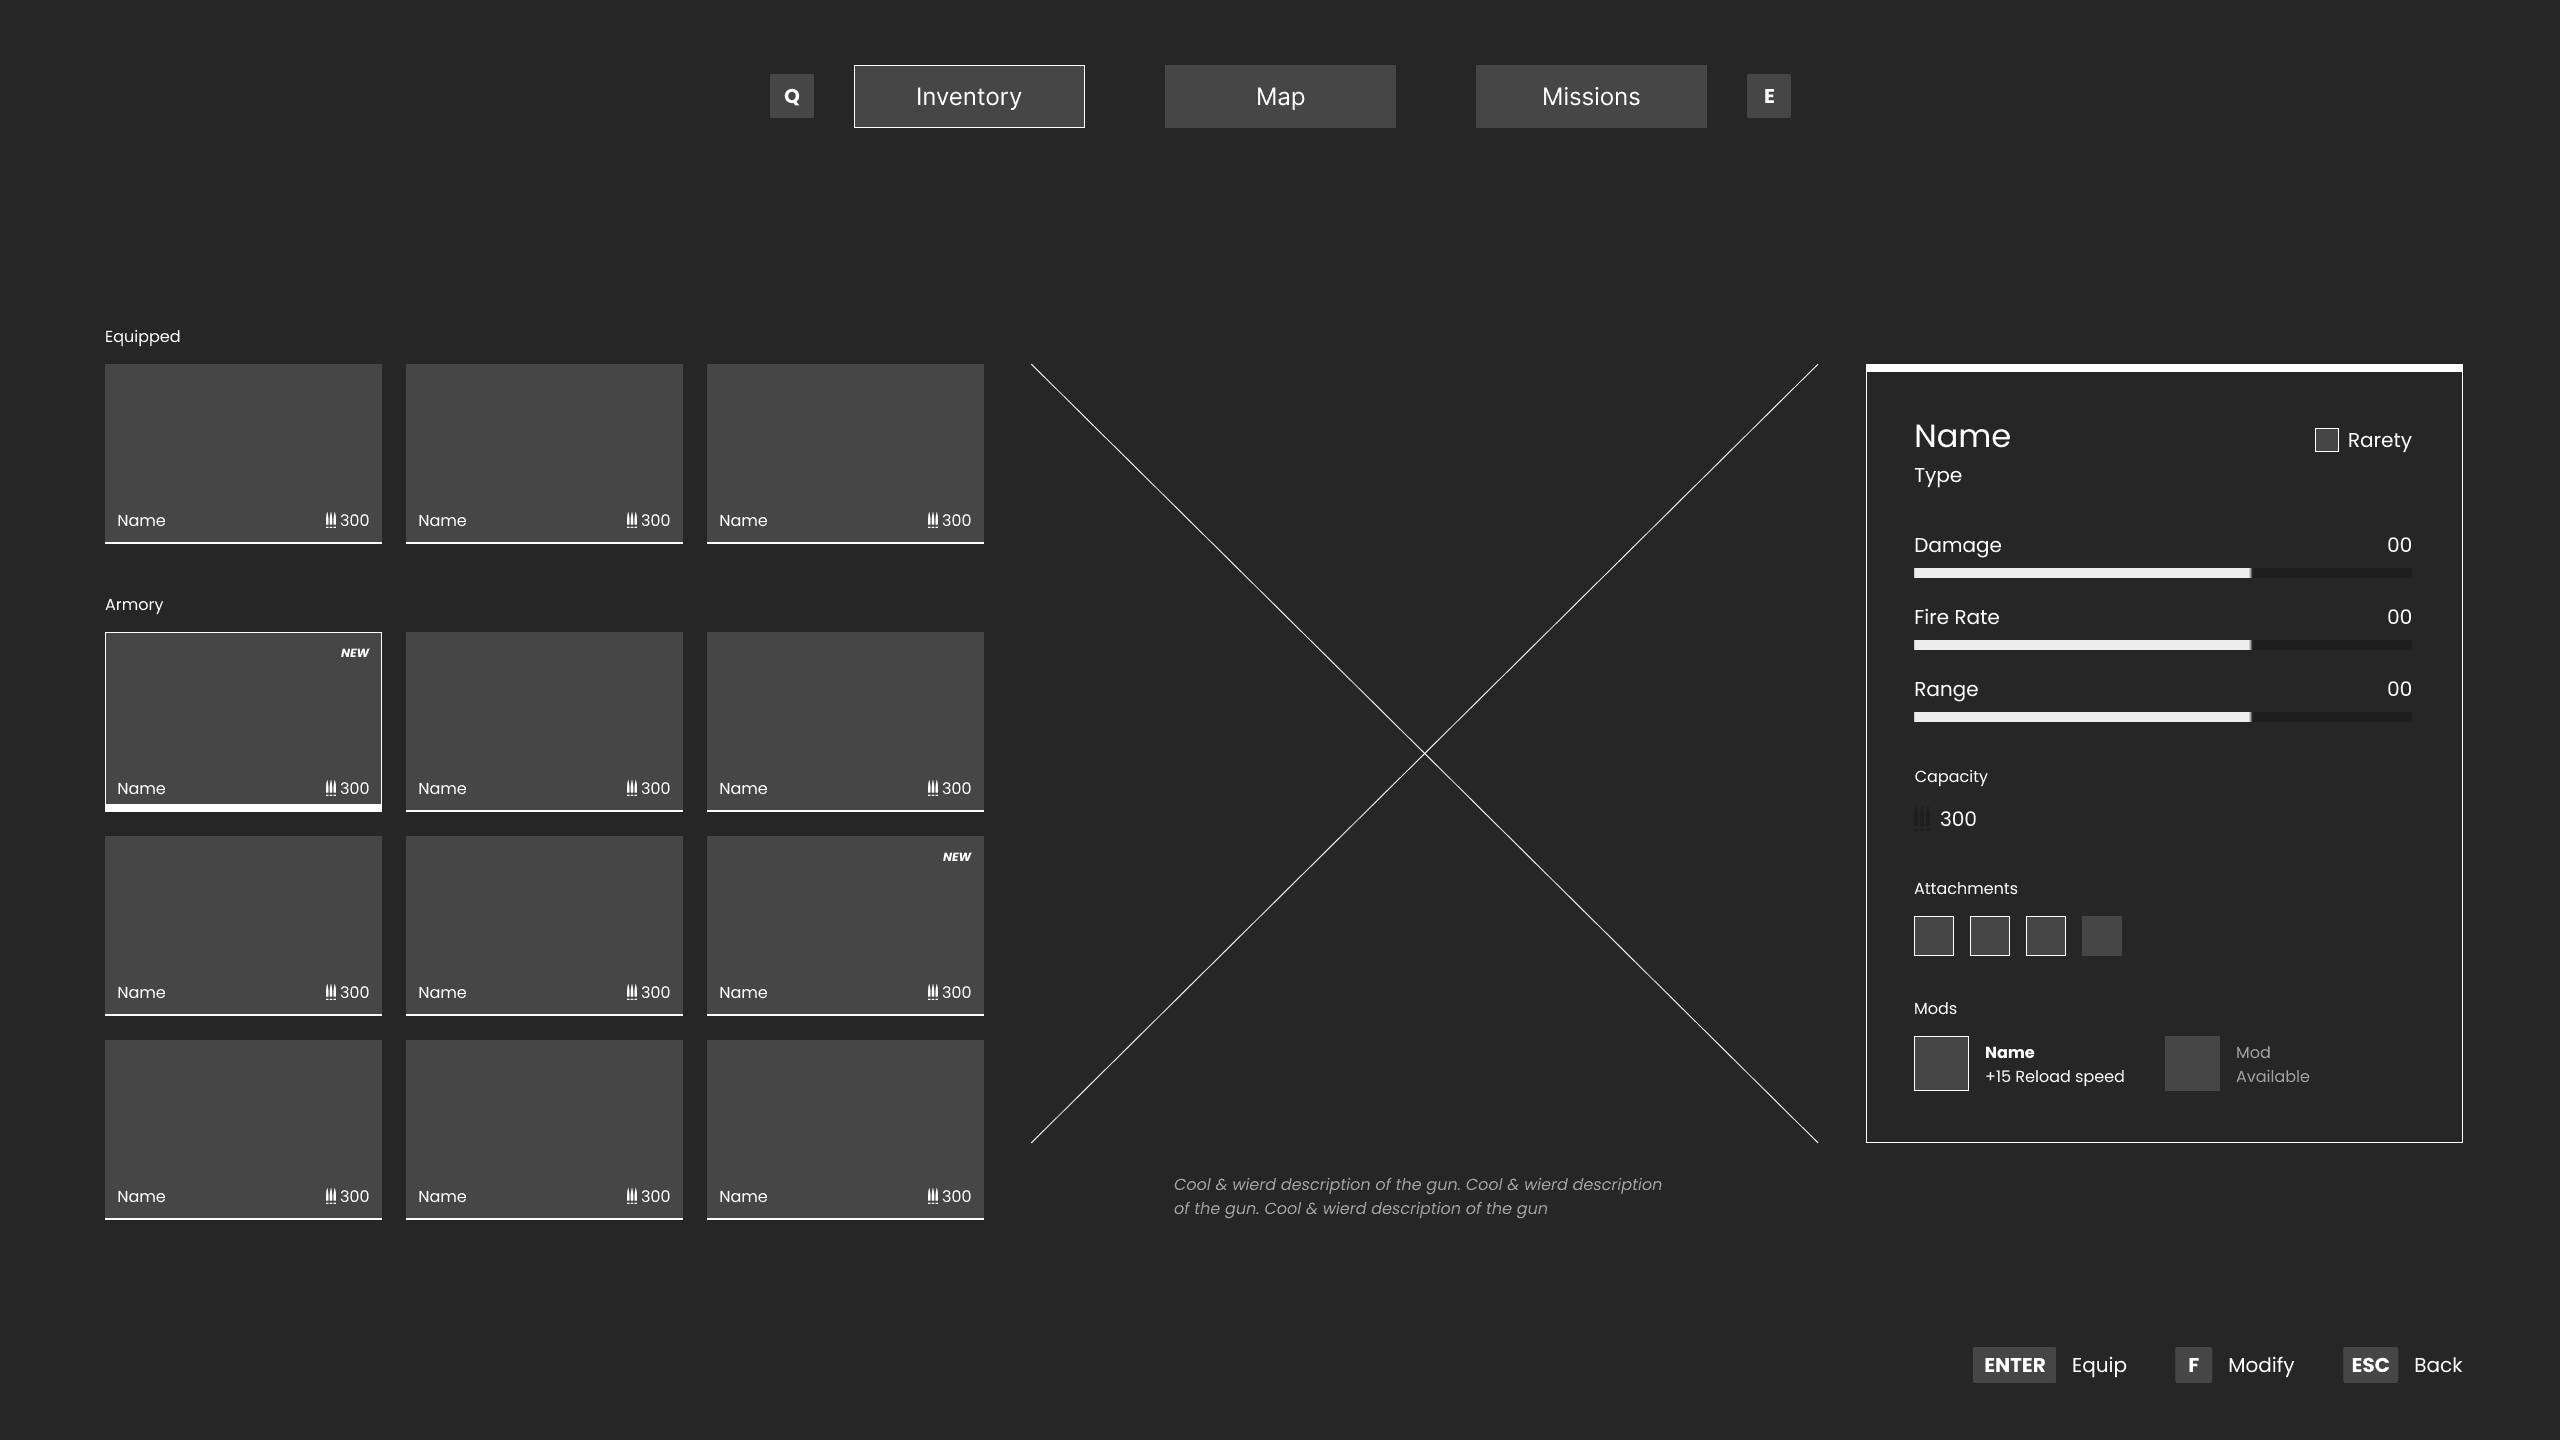2560x1440 pixels.
Task: Click the first attachment slot
Action: click(x=1933, y=936)
